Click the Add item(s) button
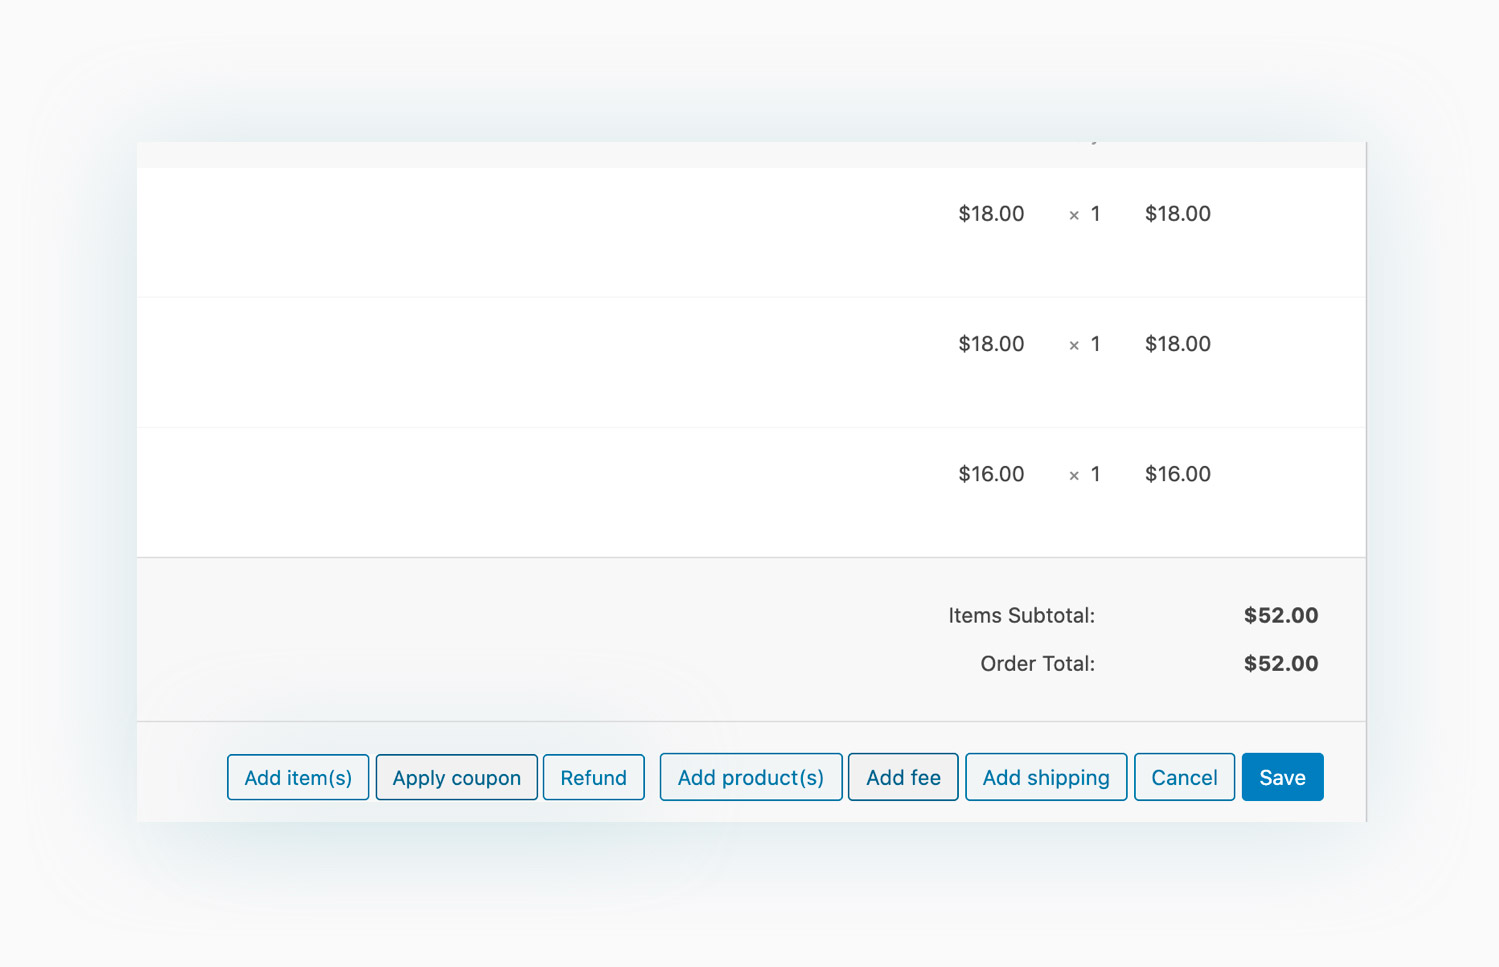 pos(298,777)
